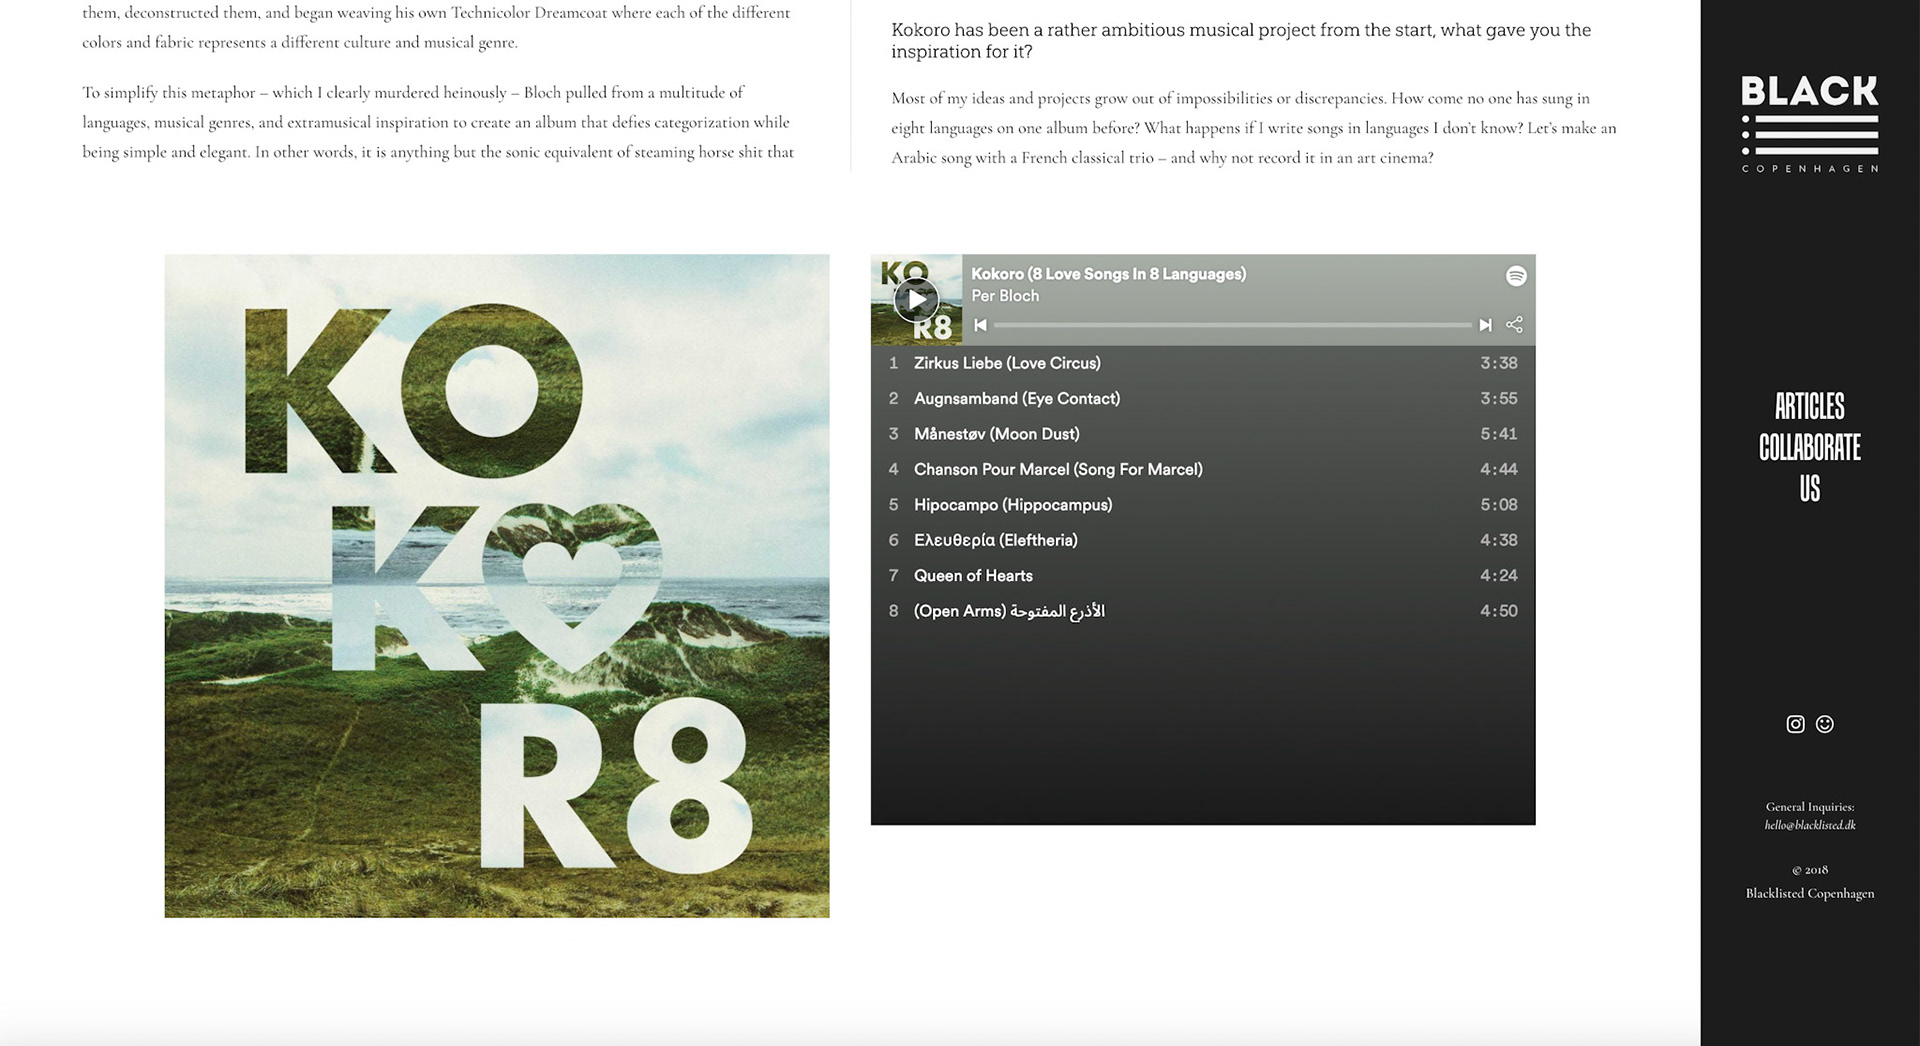Seek within the Spotify track progress bar
1920x1046 pixels.
[x=1232, y=325]
